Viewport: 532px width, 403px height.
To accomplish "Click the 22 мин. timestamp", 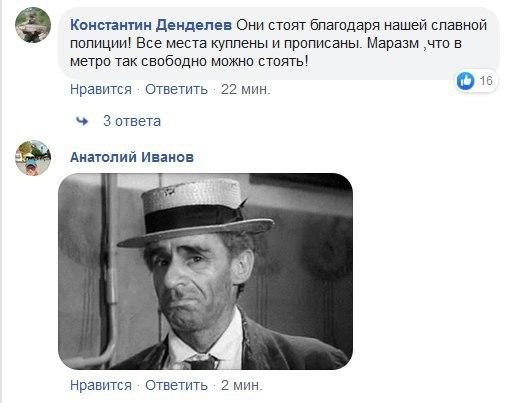I will click(x=246, y=90).
